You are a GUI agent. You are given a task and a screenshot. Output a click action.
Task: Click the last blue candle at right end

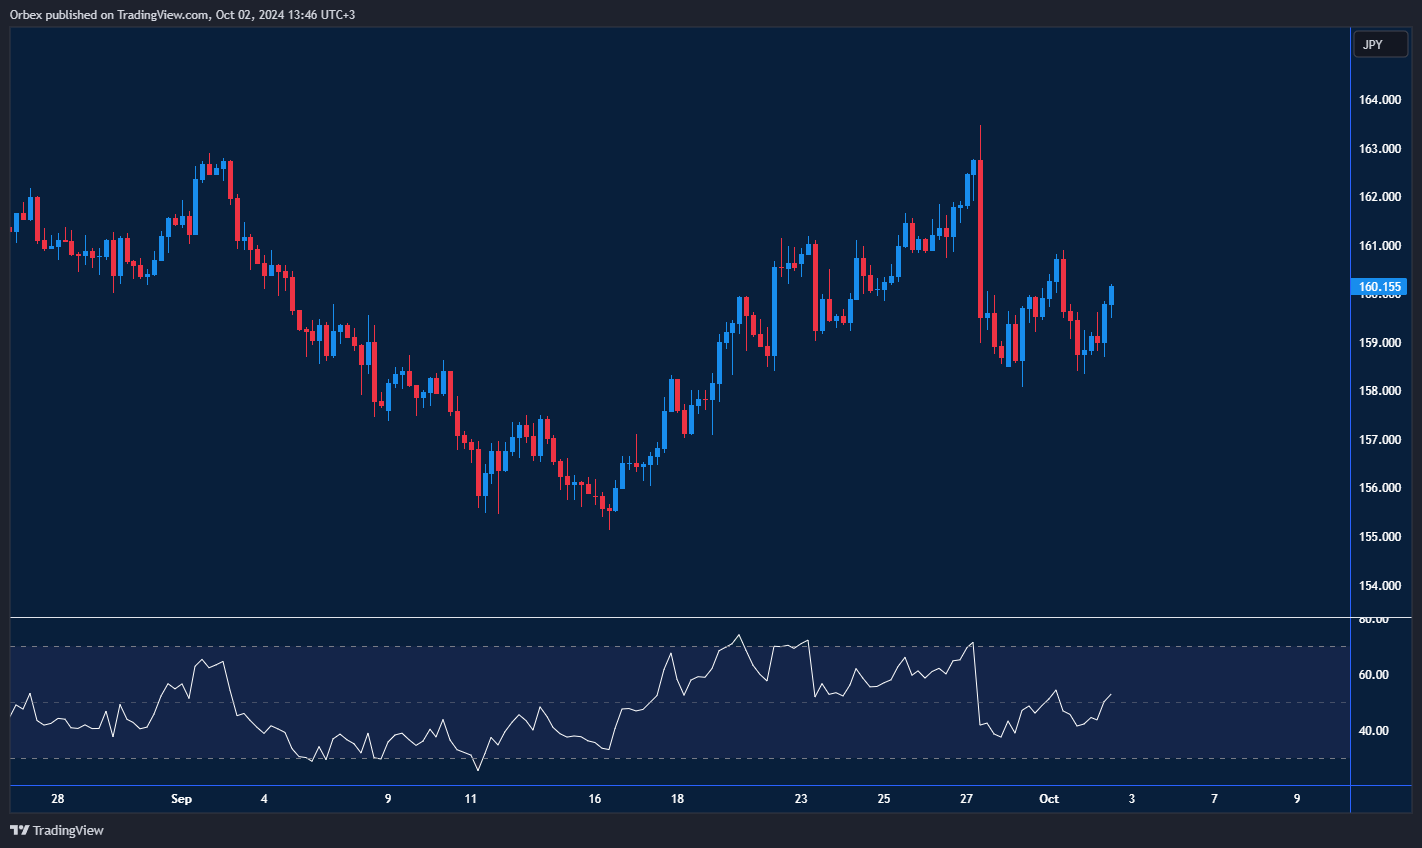tap(1112, 295)
